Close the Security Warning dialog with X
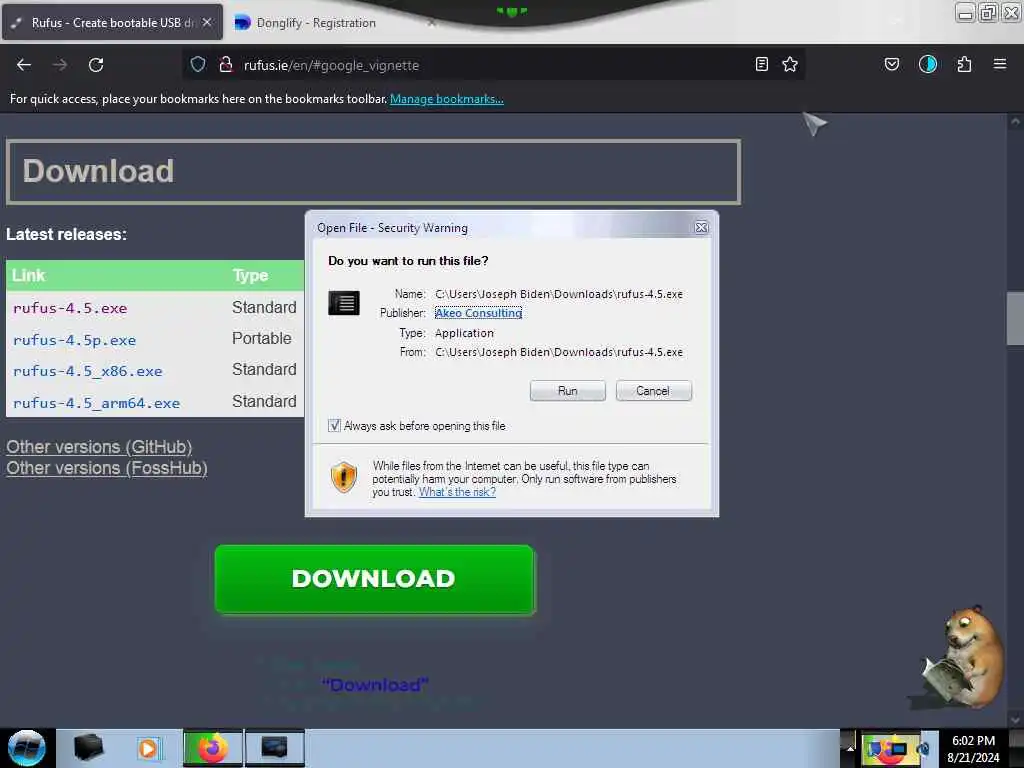Screen dimensions: 1024x768 pos(701,227)
